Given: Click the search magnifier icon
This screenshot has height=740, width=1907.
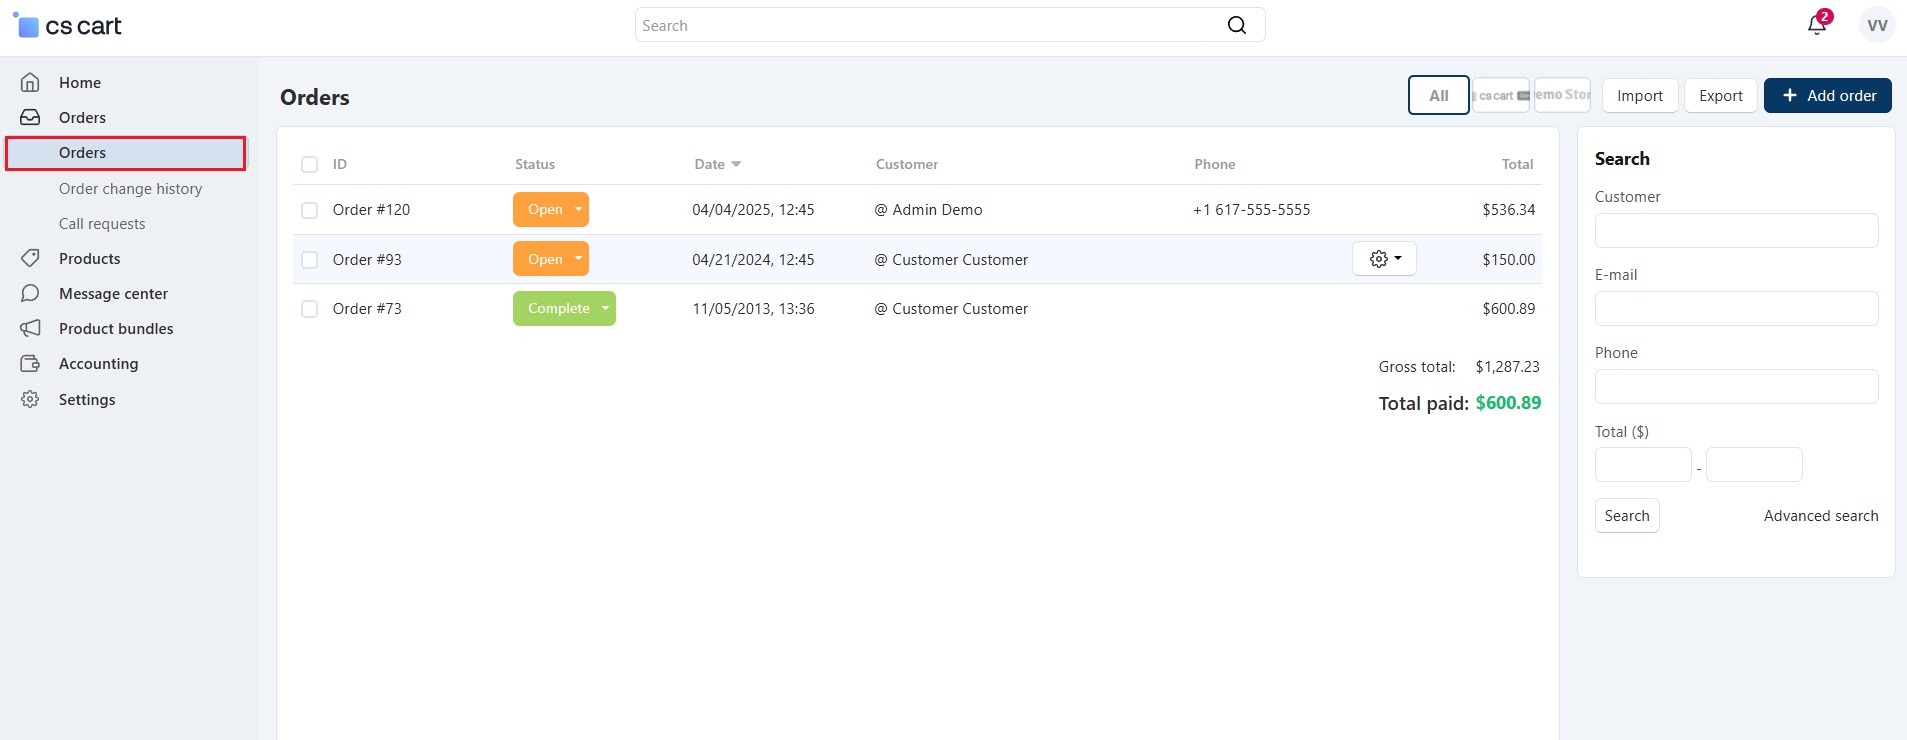Looking at the screenshot, I should [x=1237, y=25].
